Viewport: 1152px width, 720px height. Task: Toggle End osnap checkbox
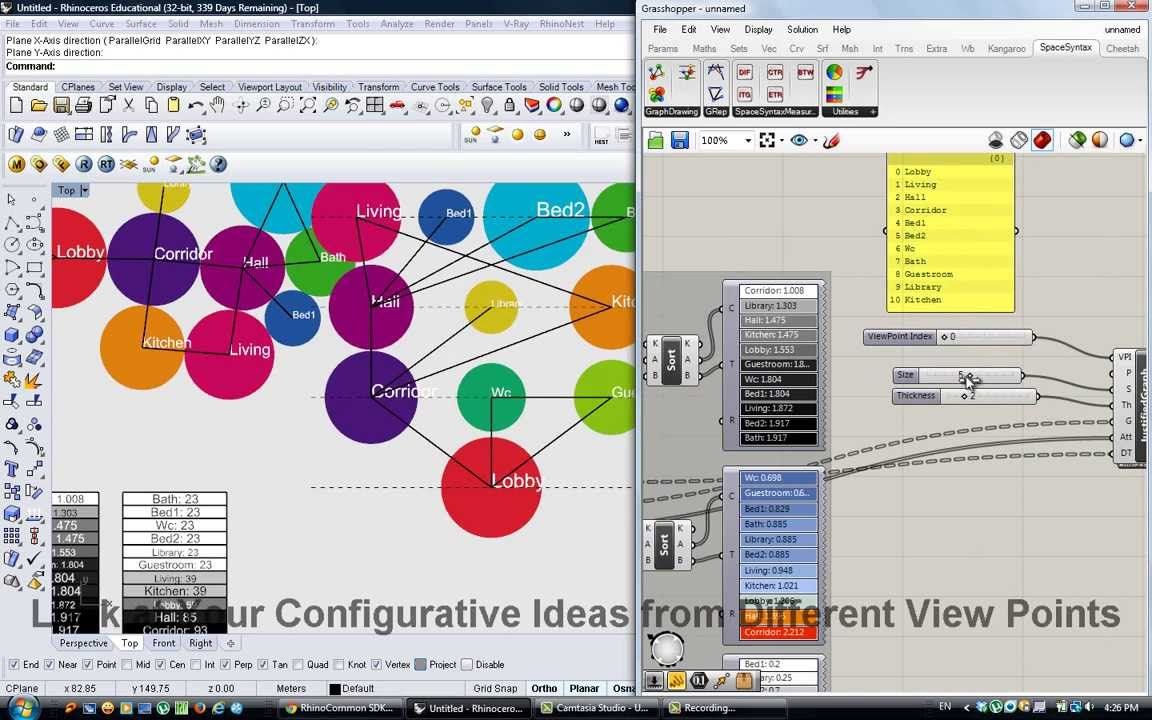14,665
